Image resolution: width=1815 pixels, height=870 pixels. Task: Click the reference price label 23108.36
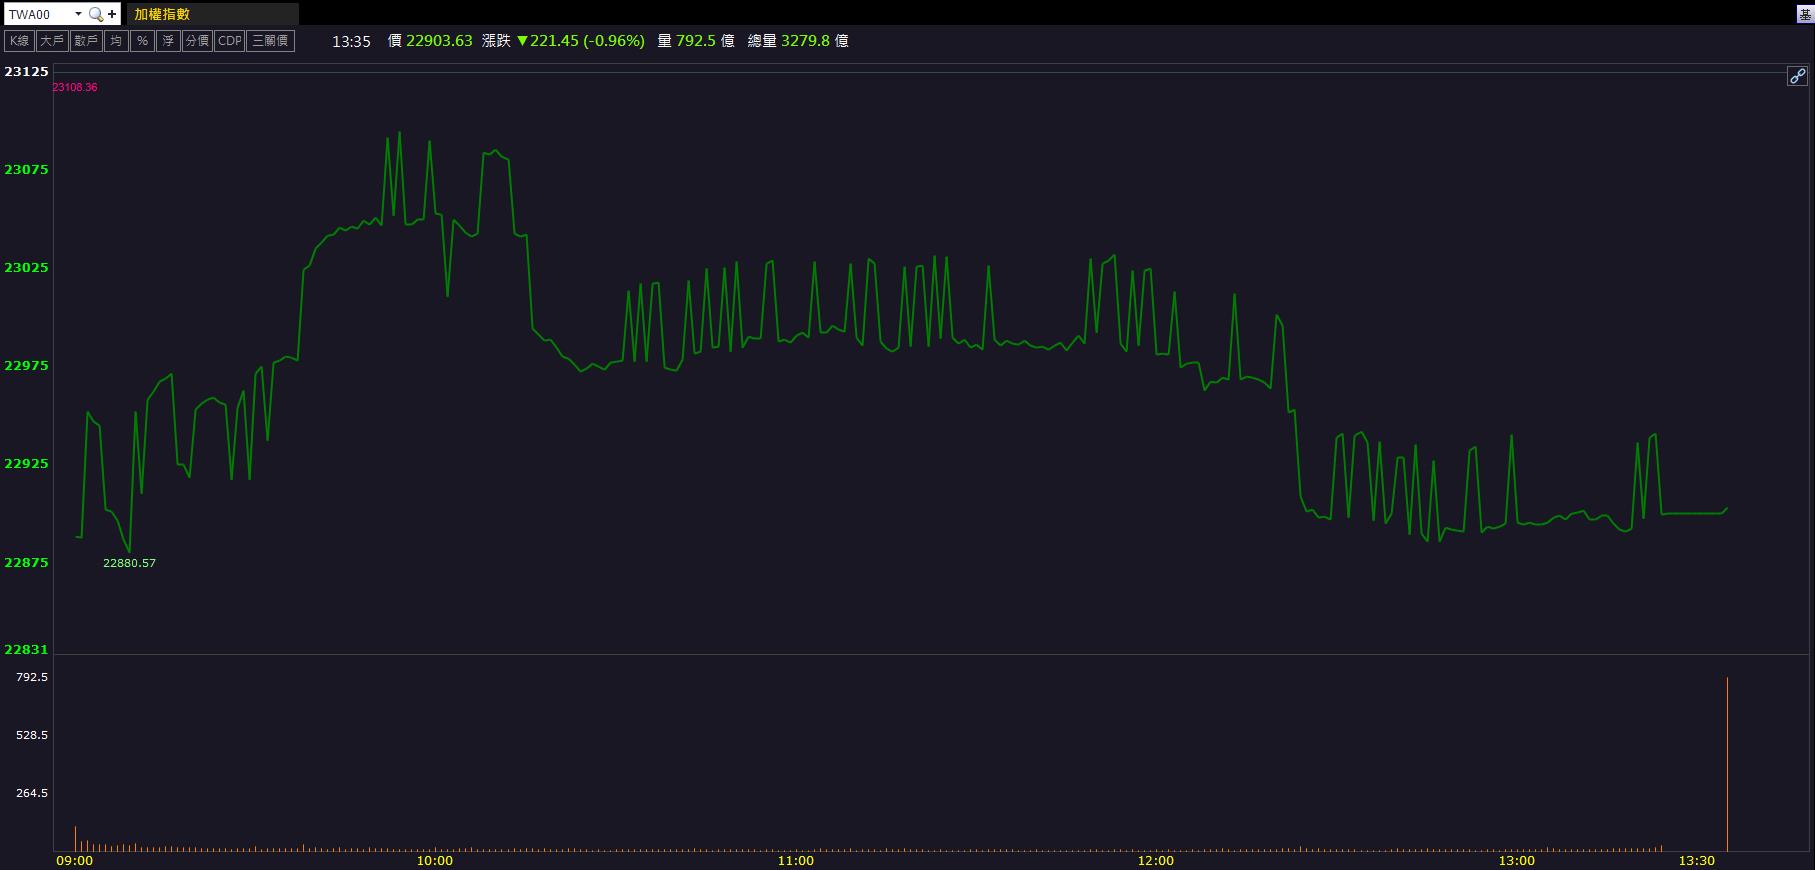[x=75, y=87]
